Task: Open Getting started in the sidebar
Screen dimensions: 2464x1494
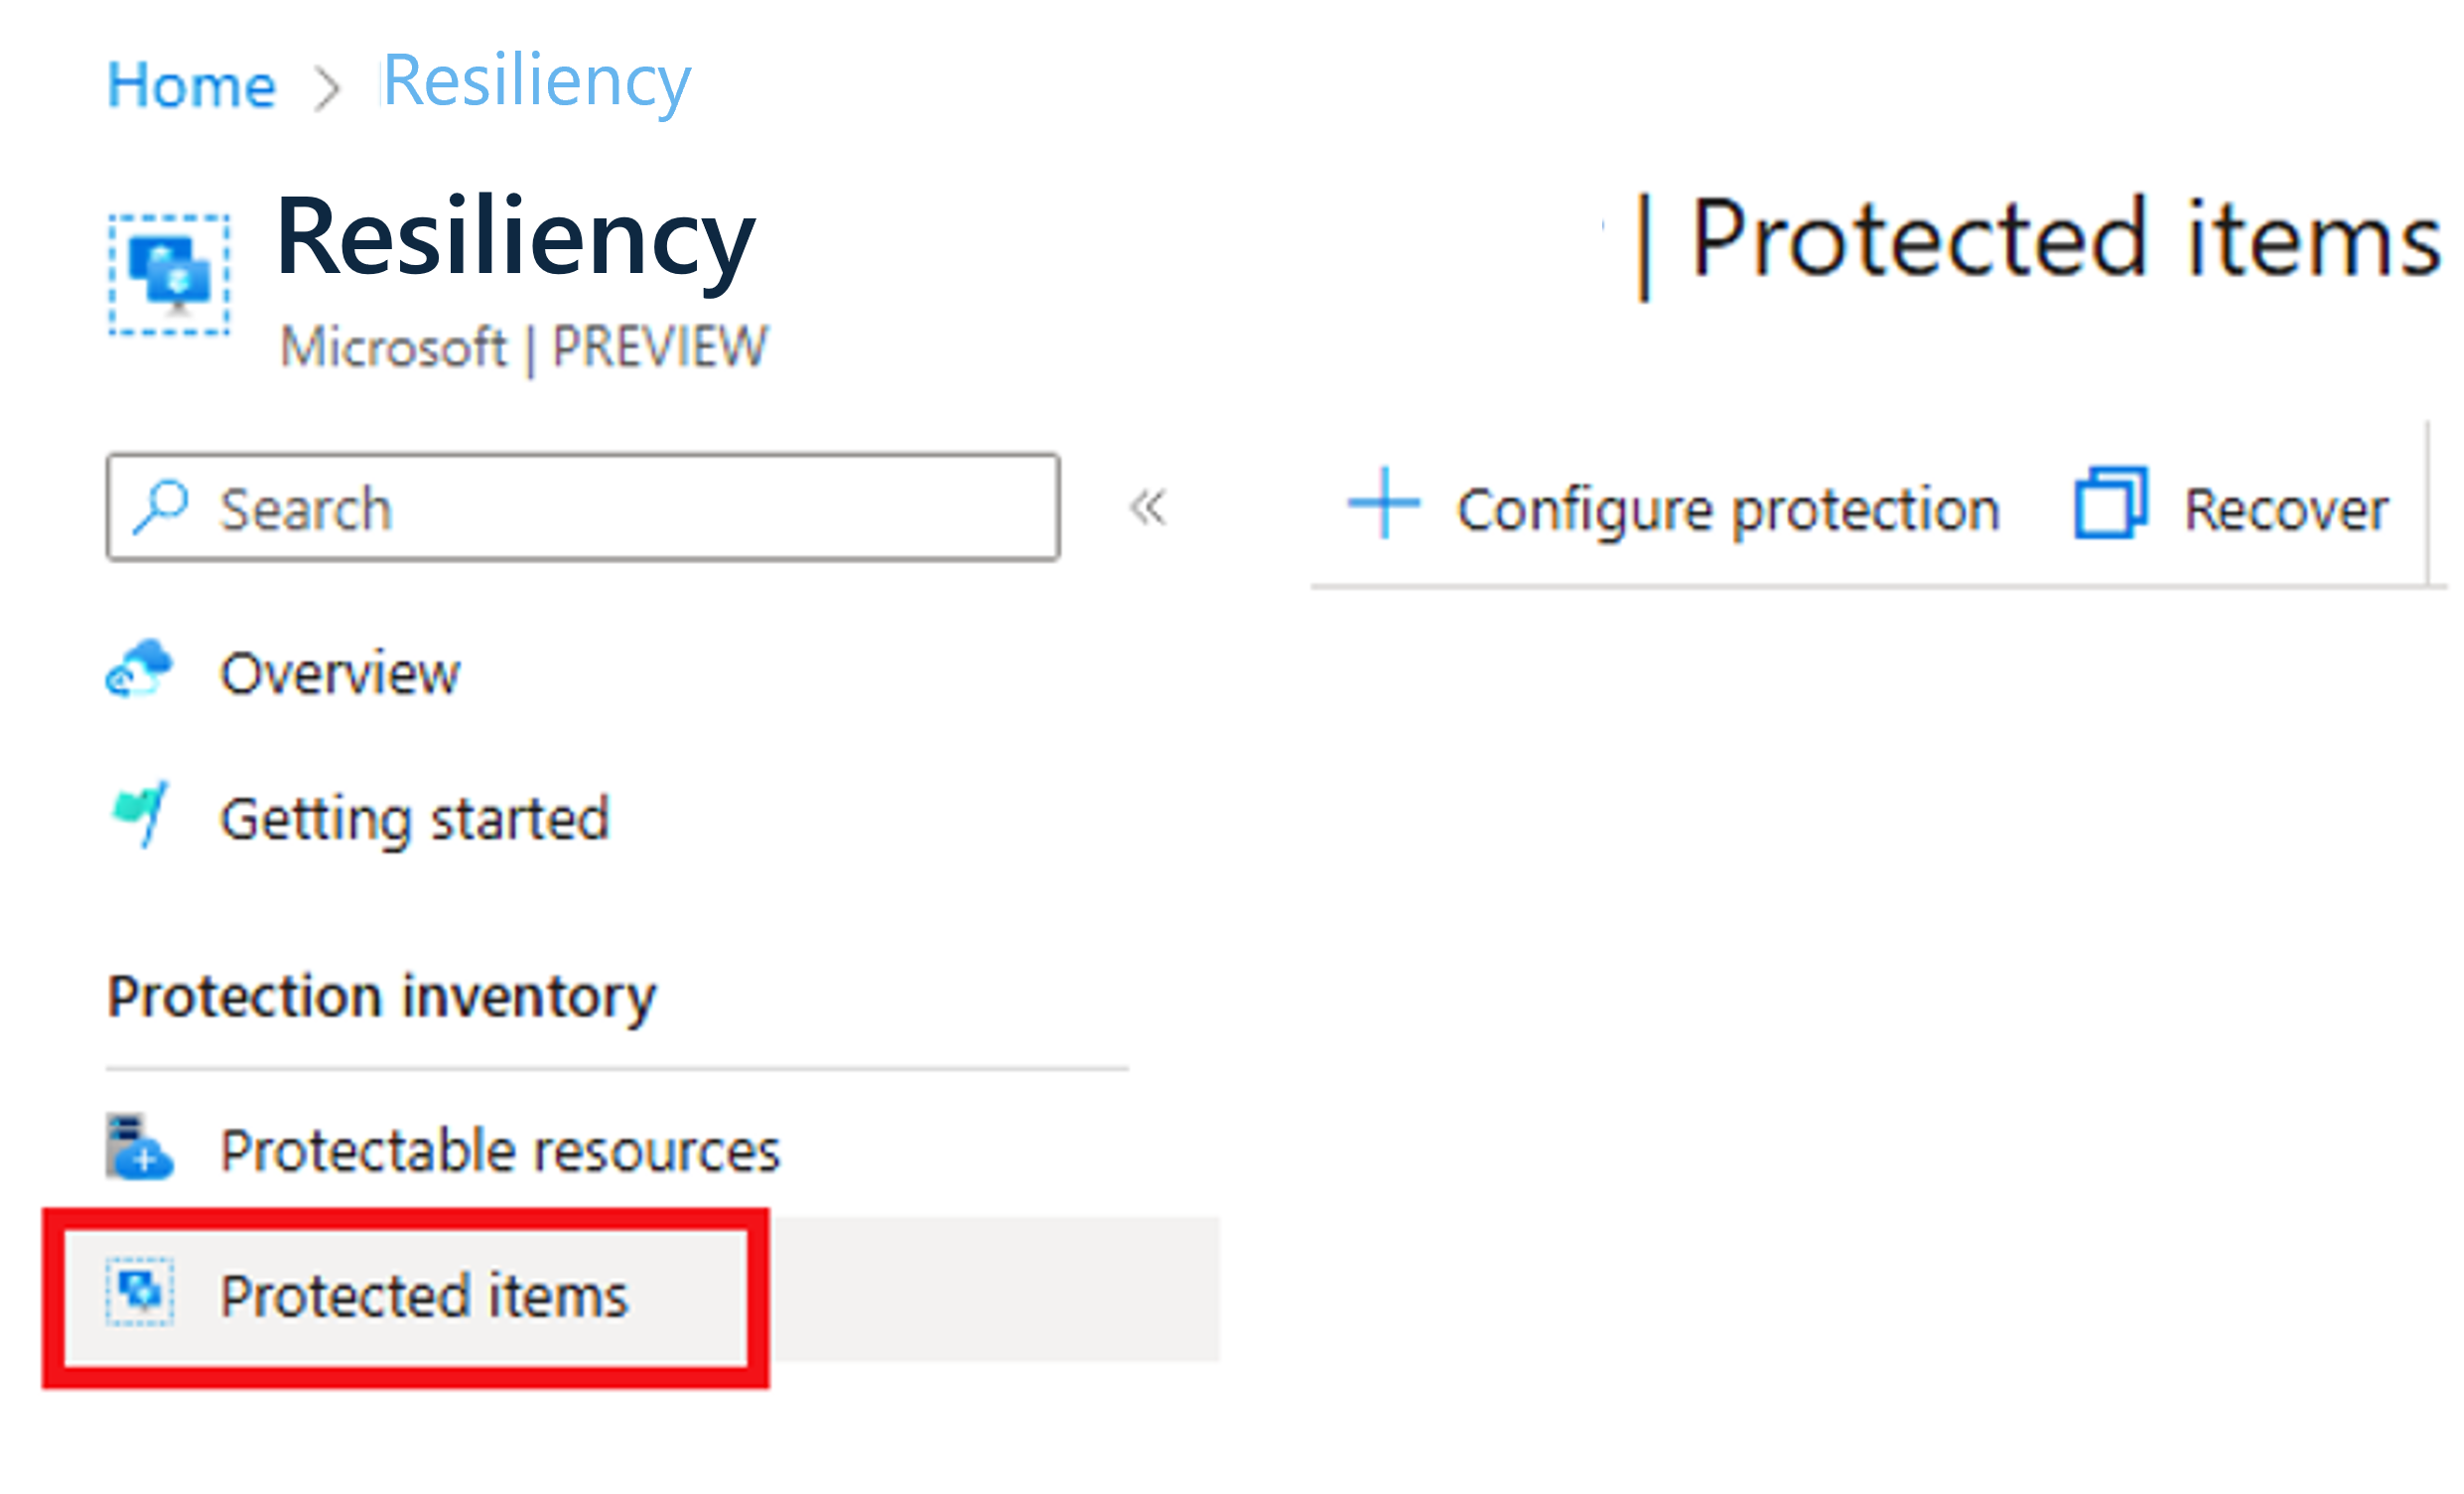Action: (414, 819)
